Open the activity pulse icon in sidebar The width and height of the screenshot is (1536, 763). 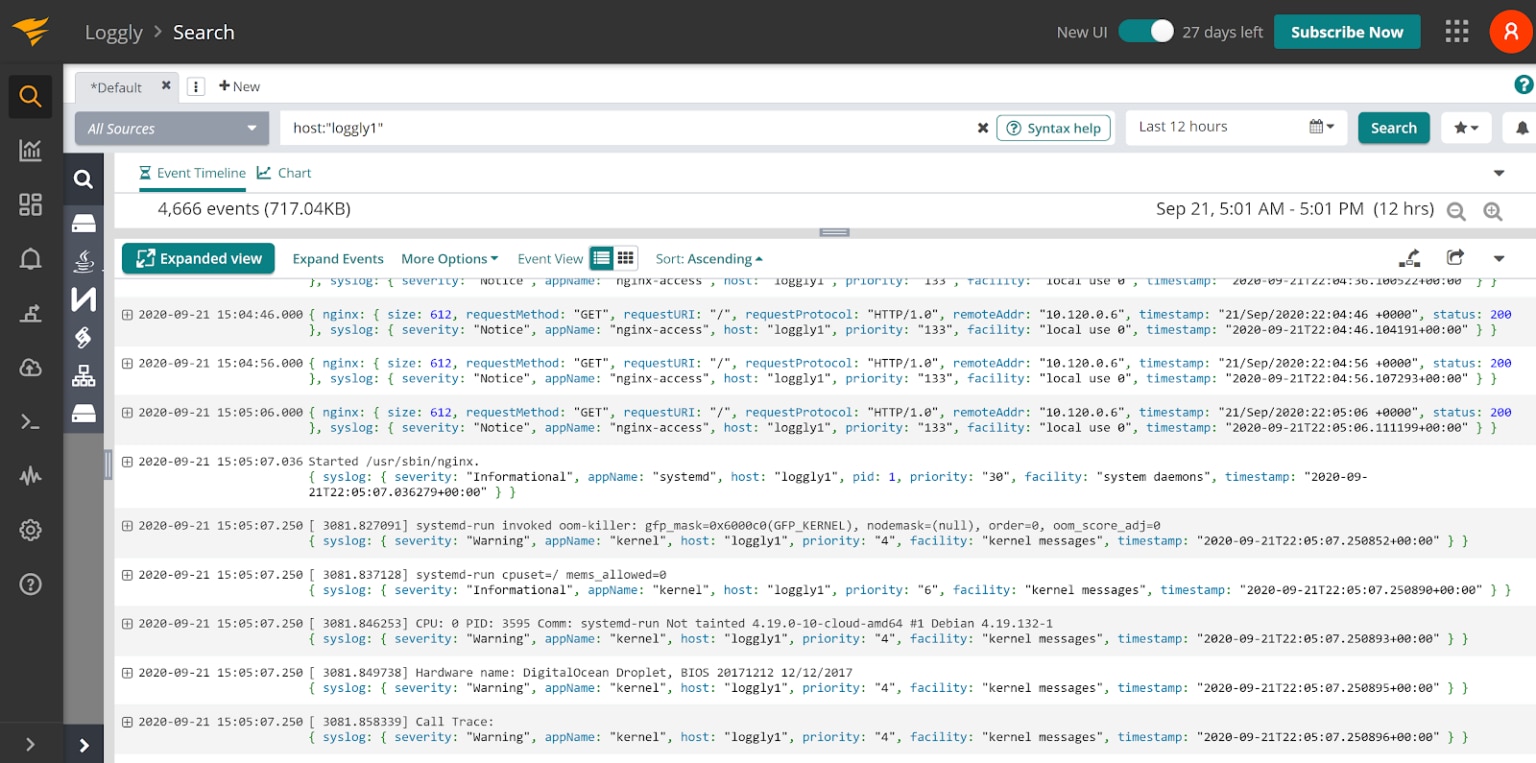(x=30, y=476)
